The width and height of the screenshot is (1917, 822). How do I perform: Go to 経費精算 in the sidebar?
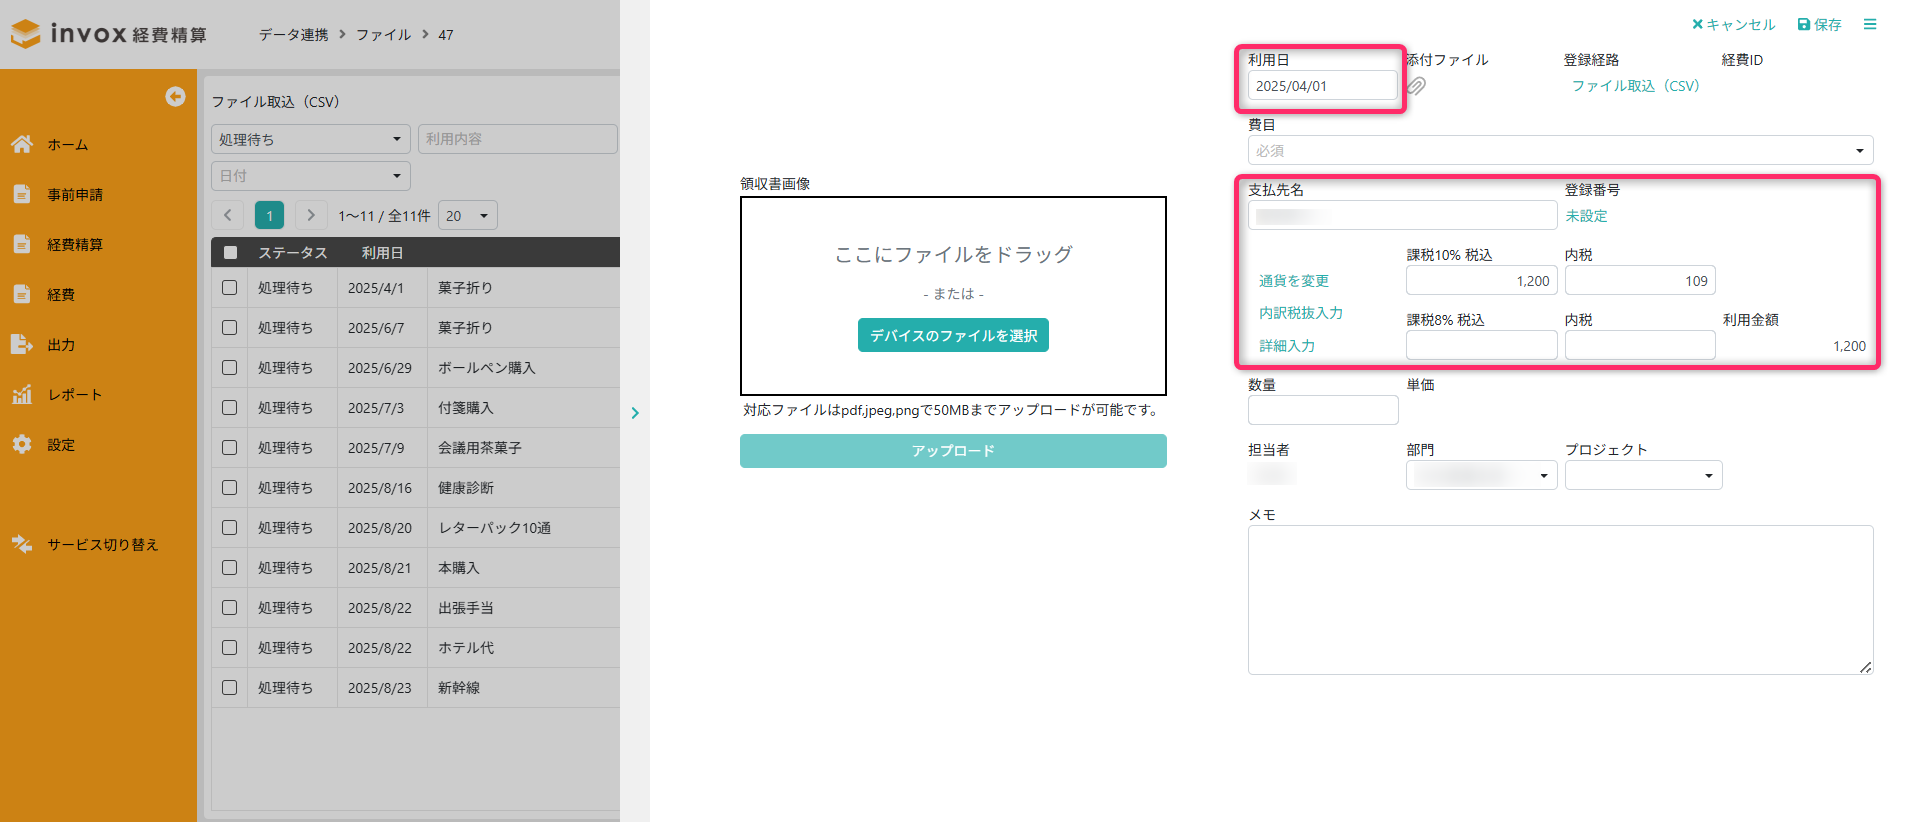pos(74,245)
